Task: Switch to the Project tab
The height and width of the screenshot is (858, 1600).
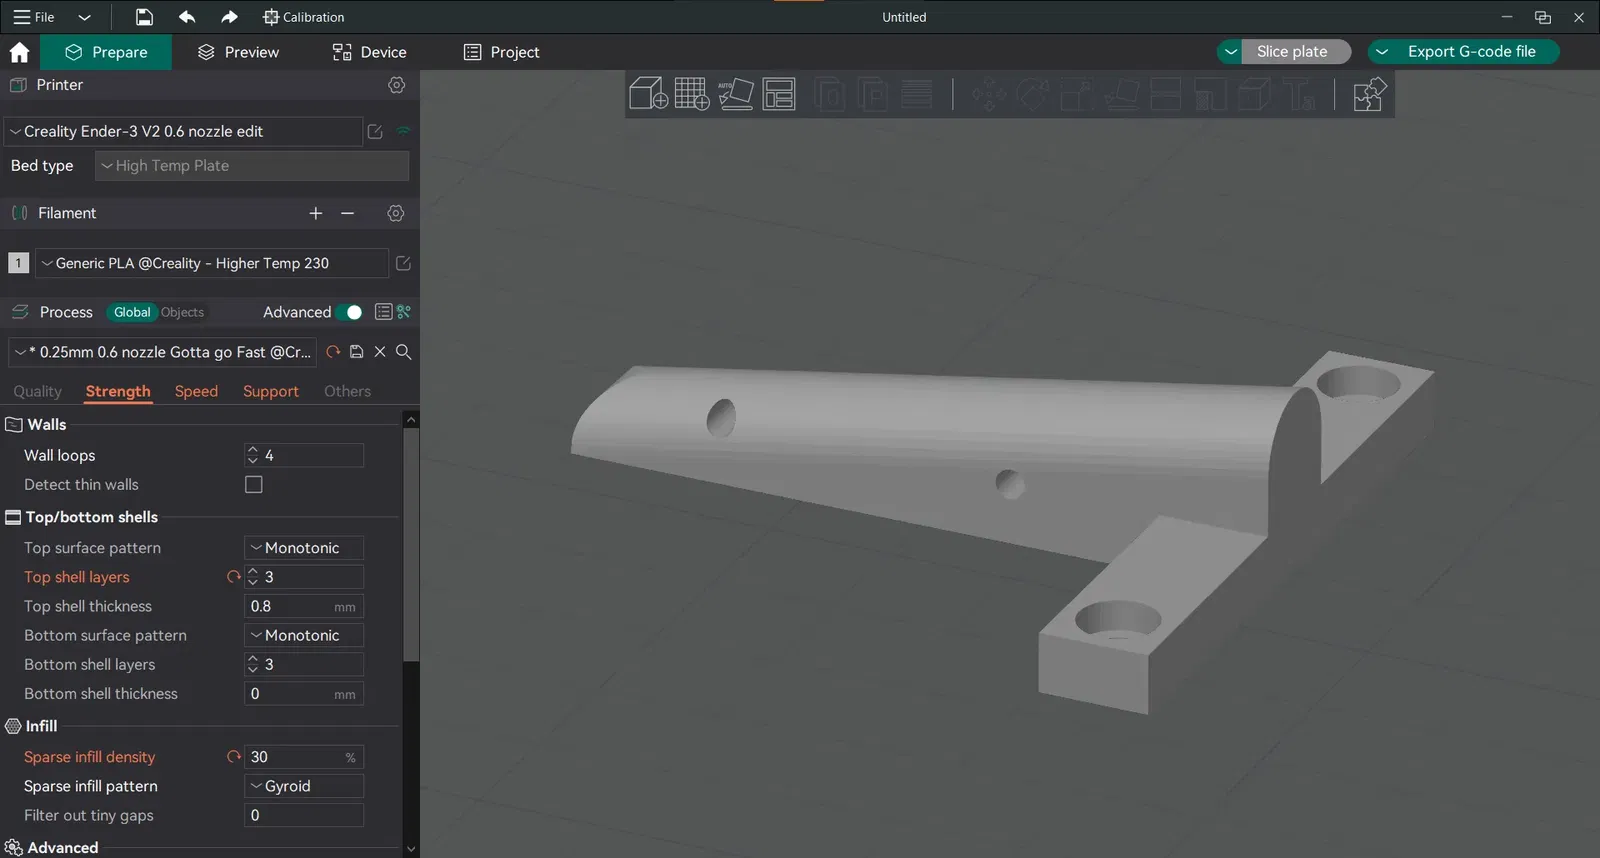Action: 502,52
